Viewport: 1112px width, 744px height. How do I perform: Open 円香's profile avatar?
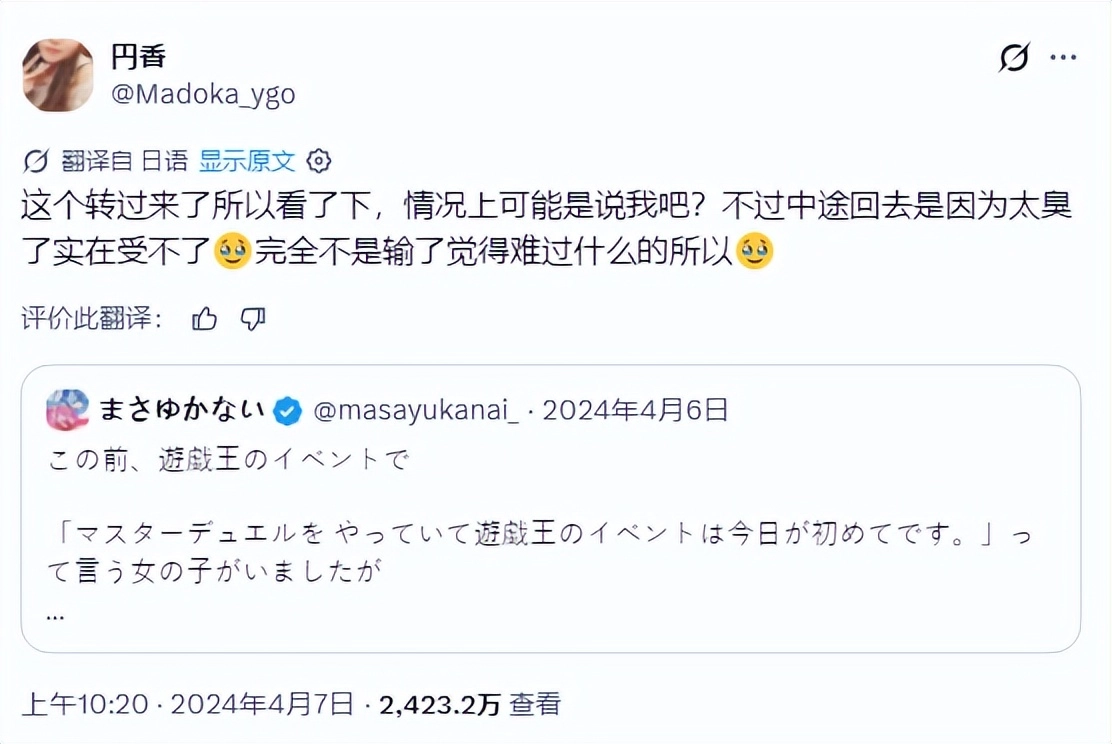tap(57, 75)
